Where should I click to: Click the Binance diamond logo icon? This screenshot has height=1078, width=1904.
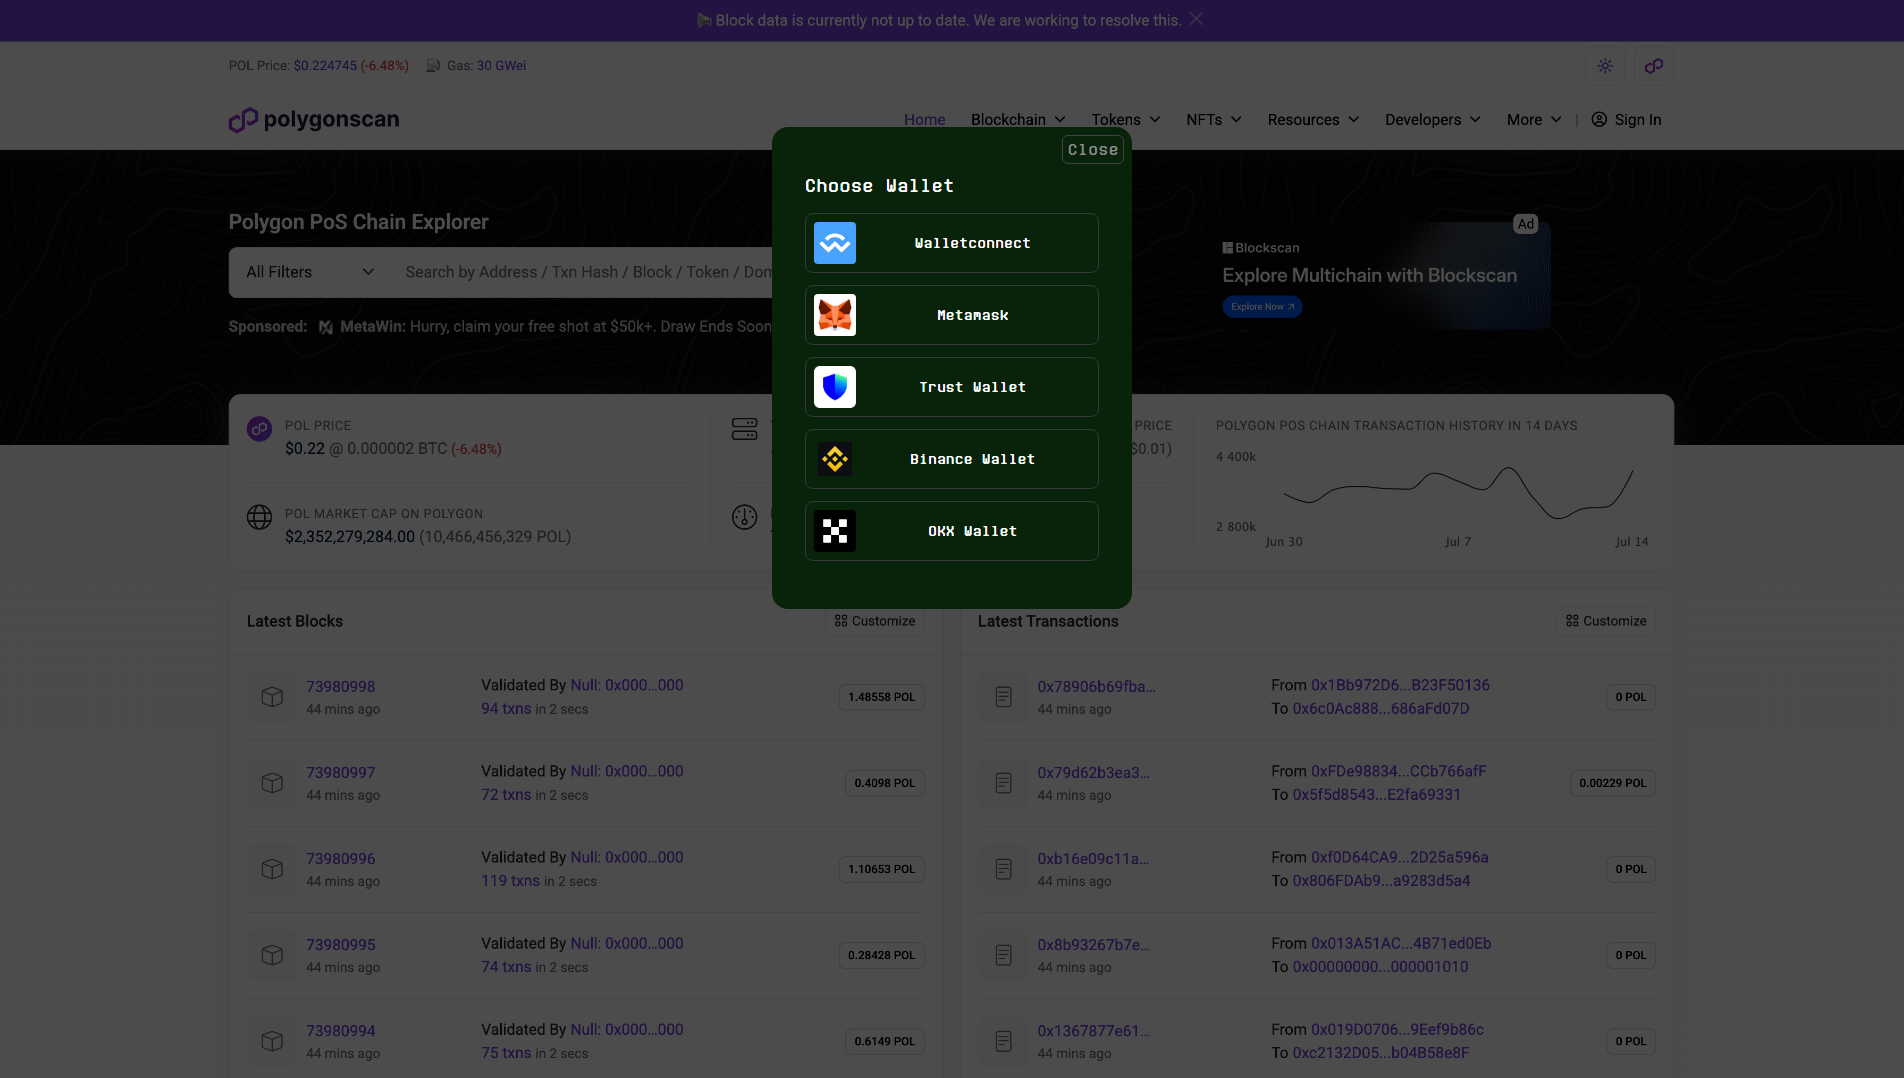(835, 459)
